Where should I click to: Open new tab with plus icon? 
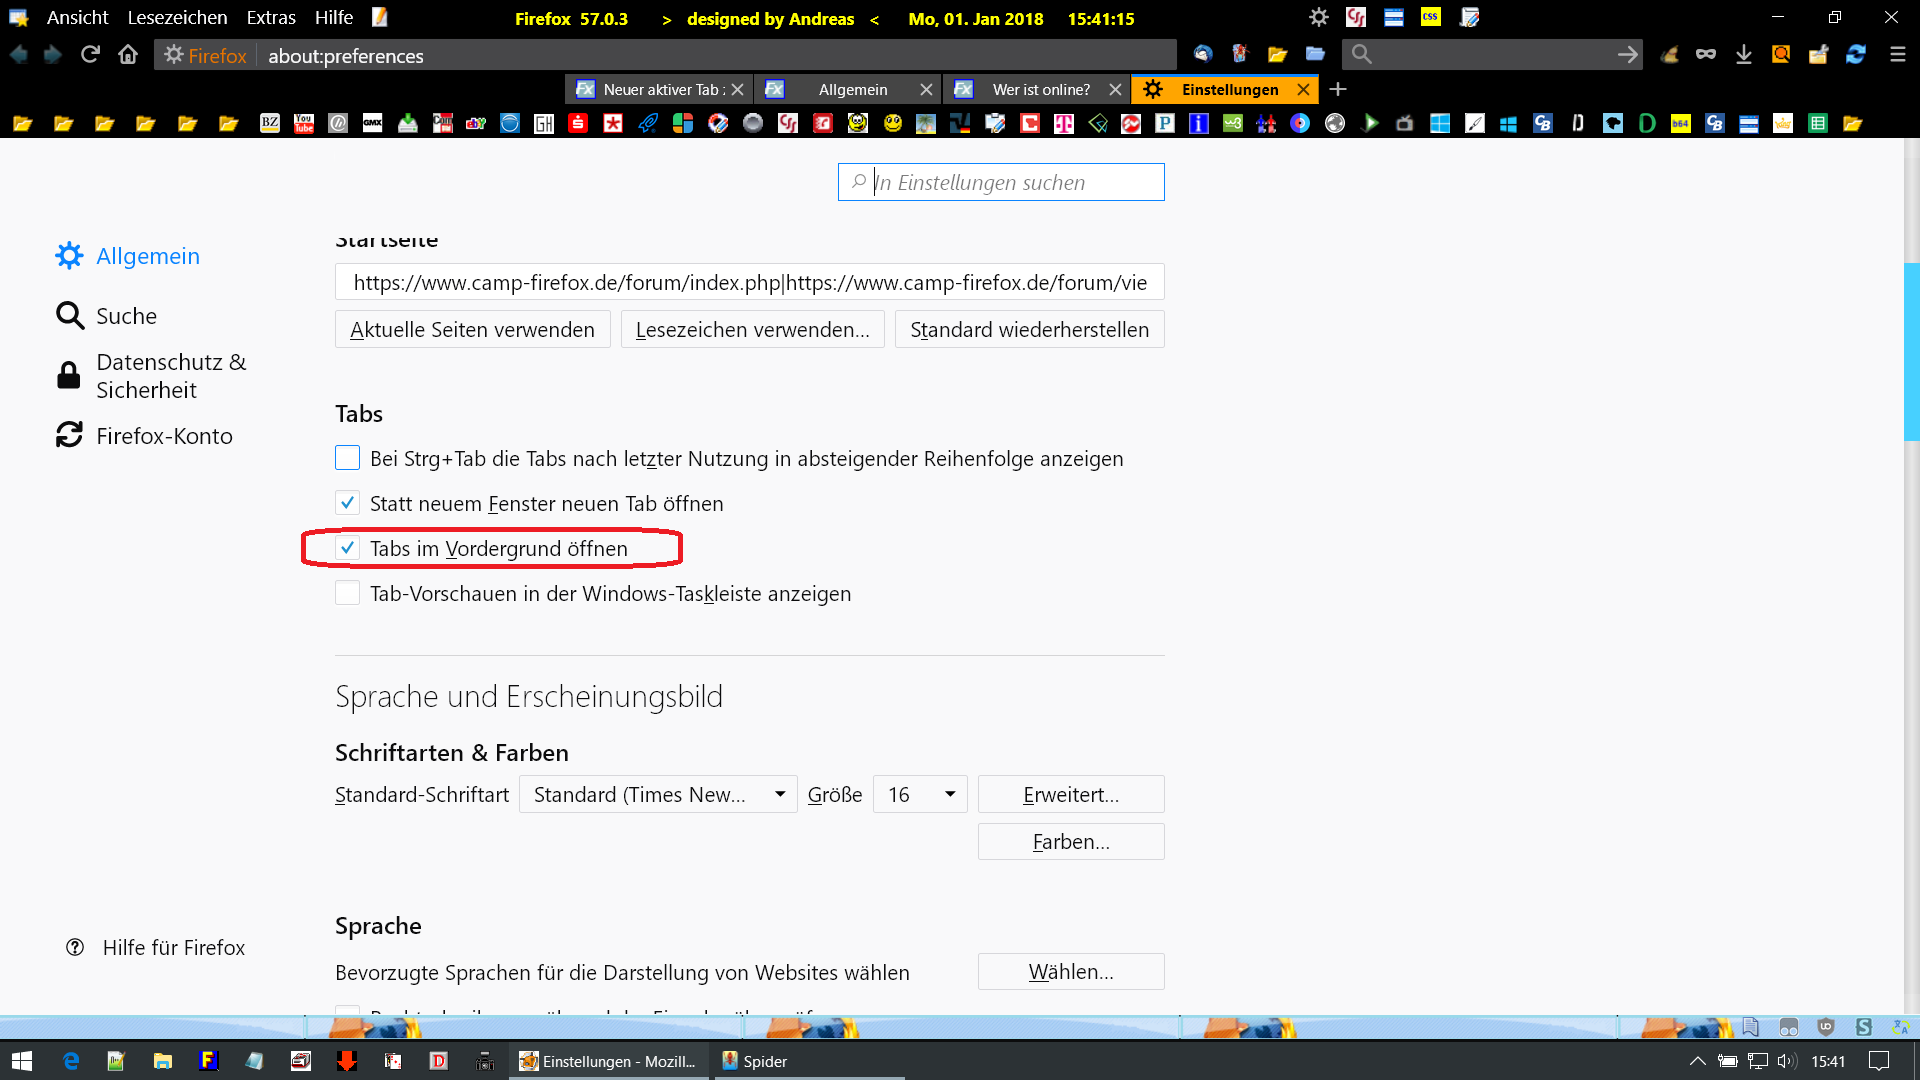[1338, 89]
